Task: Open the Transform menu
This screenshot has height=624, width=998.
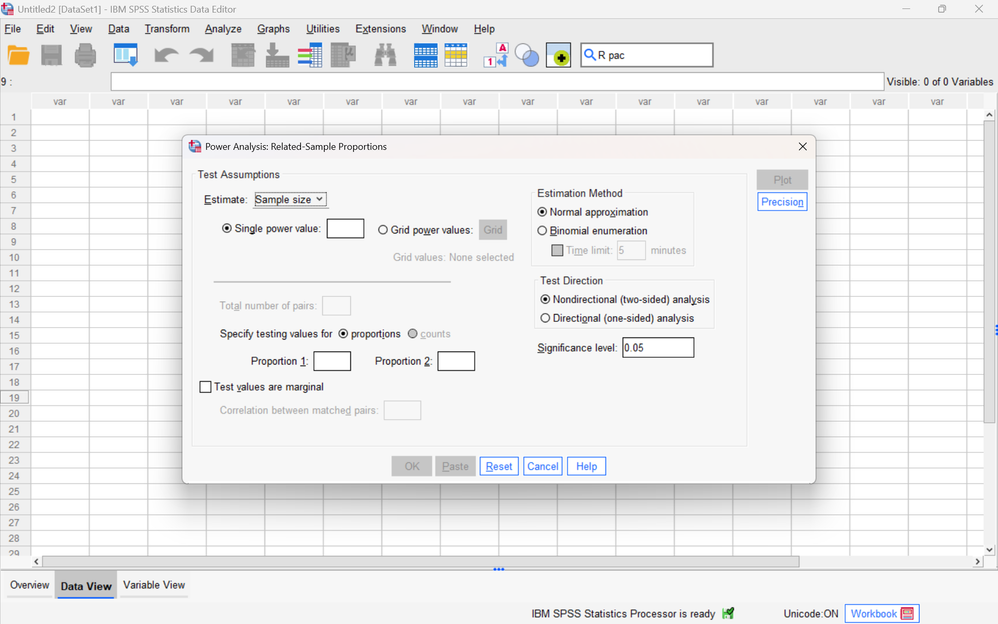Action: point(167,29)
